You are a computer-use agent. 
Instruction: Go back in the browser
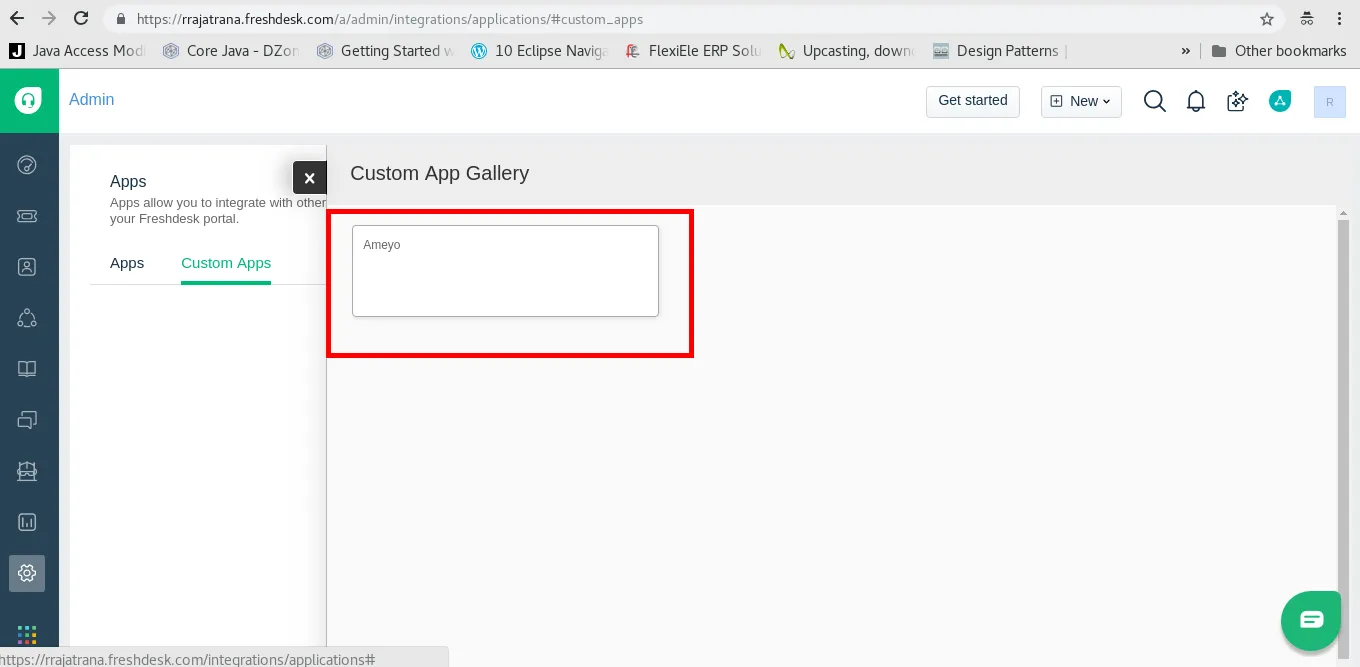click(17, 19)
